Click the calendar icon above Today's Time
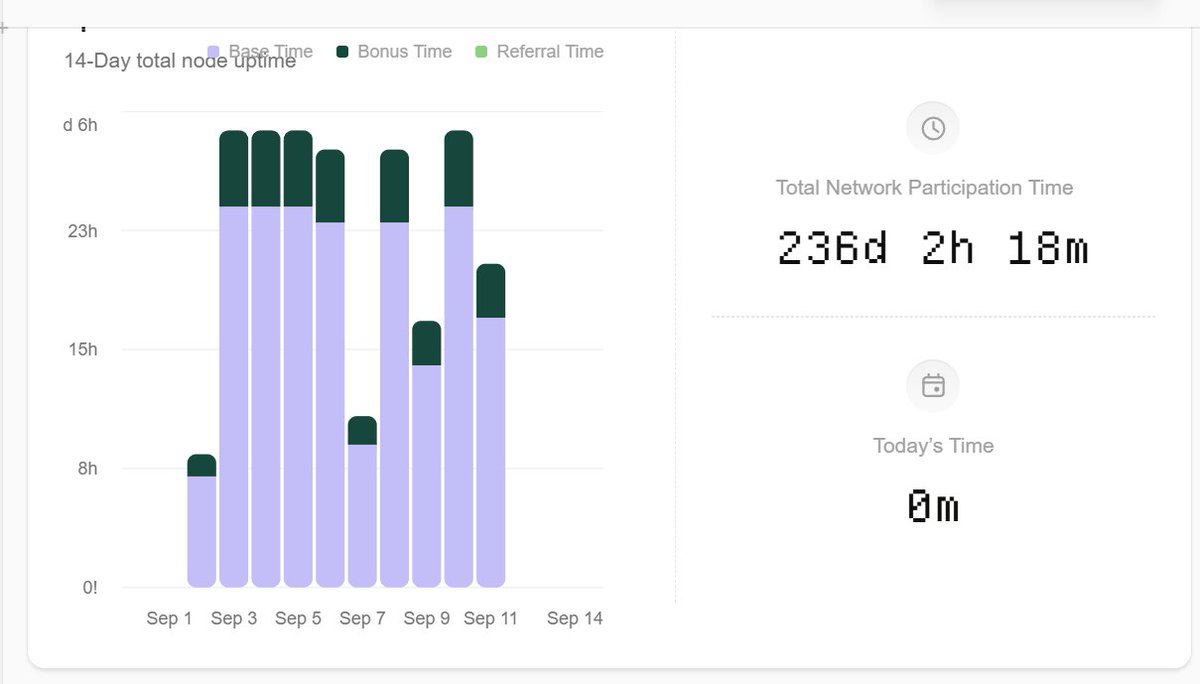 [x=933, y=386]
